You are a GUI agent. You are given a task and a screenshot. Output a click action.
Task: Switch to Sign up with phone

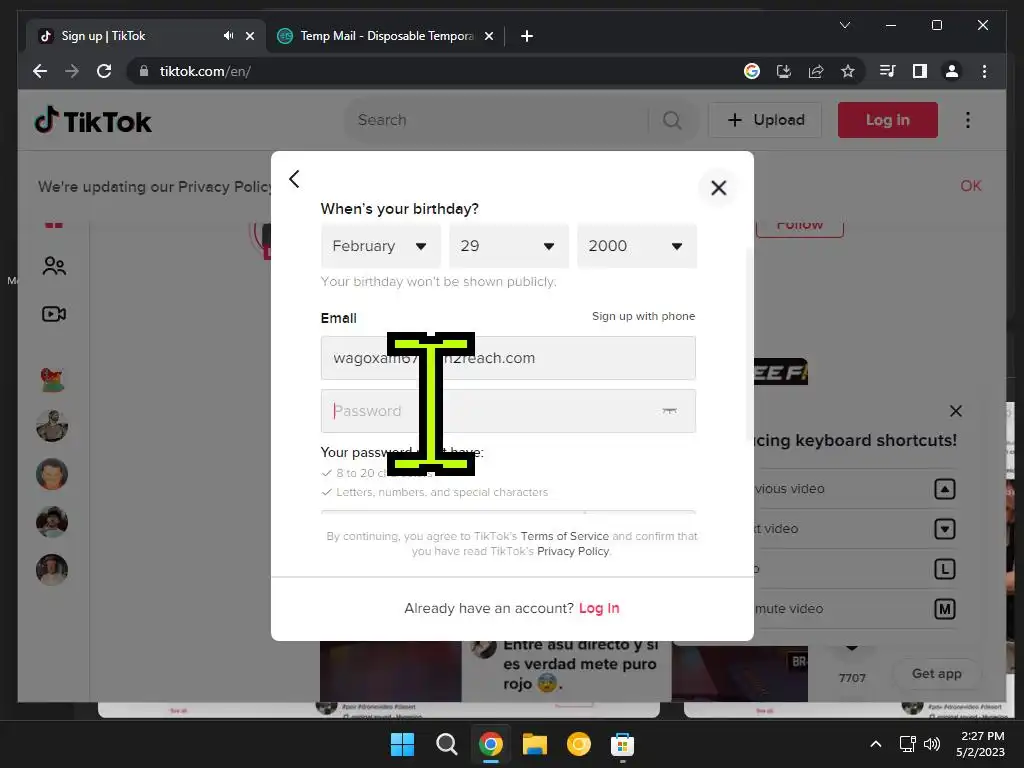point(643,316)
